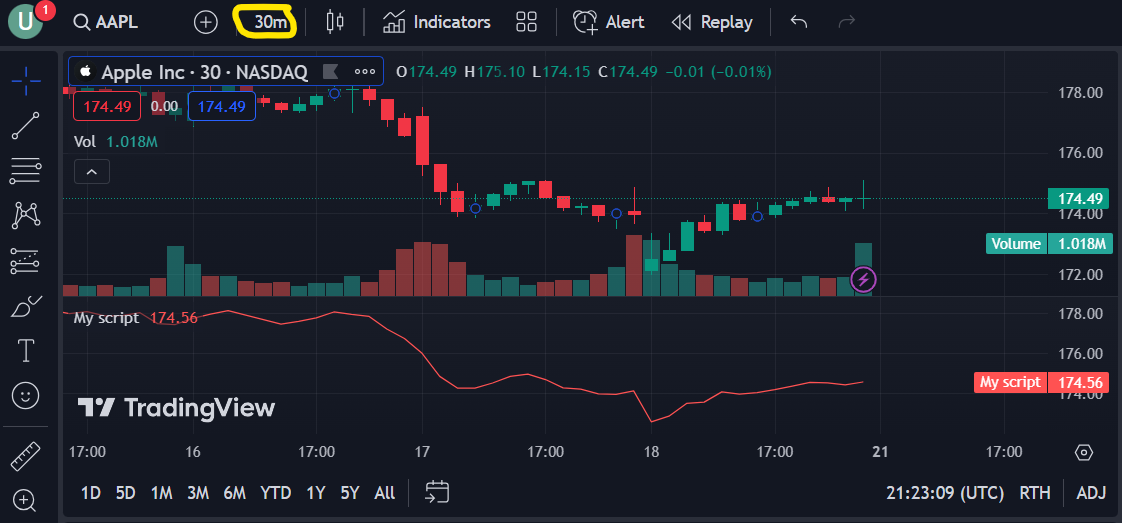Viewport: 1122px width, 523px height.
Task: Undo the last chart action
Action: [799, 22]
